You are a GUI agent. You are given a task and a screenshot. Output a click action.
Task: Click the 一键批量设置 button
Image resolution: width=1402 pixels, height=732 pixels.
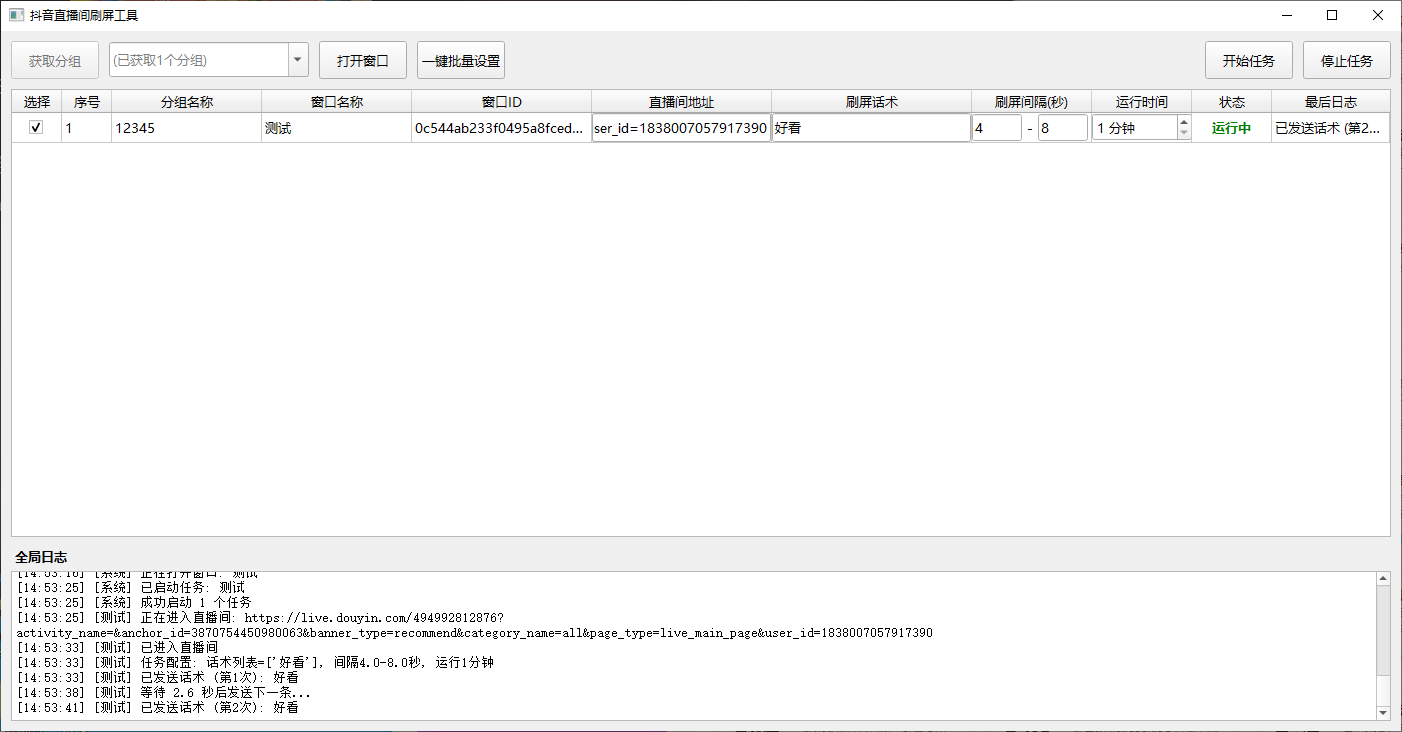[461, 60]
